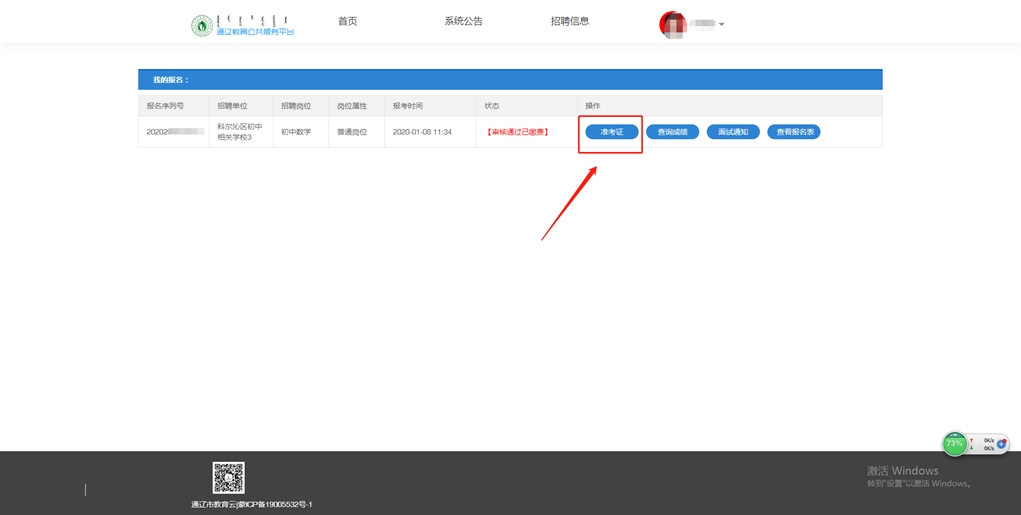The height and width of the screenshot is (515, 1021).
Task: Click the 通辽教育公共服务平台 logo
Action: pyautogui.click(x=243, y=25)
